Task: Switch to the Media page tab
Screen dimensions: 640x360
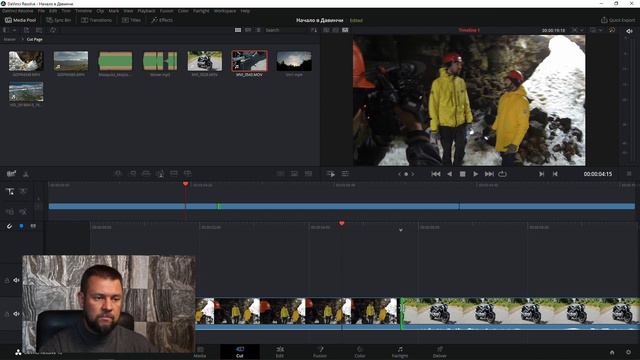Action: (x=200, y=352)
